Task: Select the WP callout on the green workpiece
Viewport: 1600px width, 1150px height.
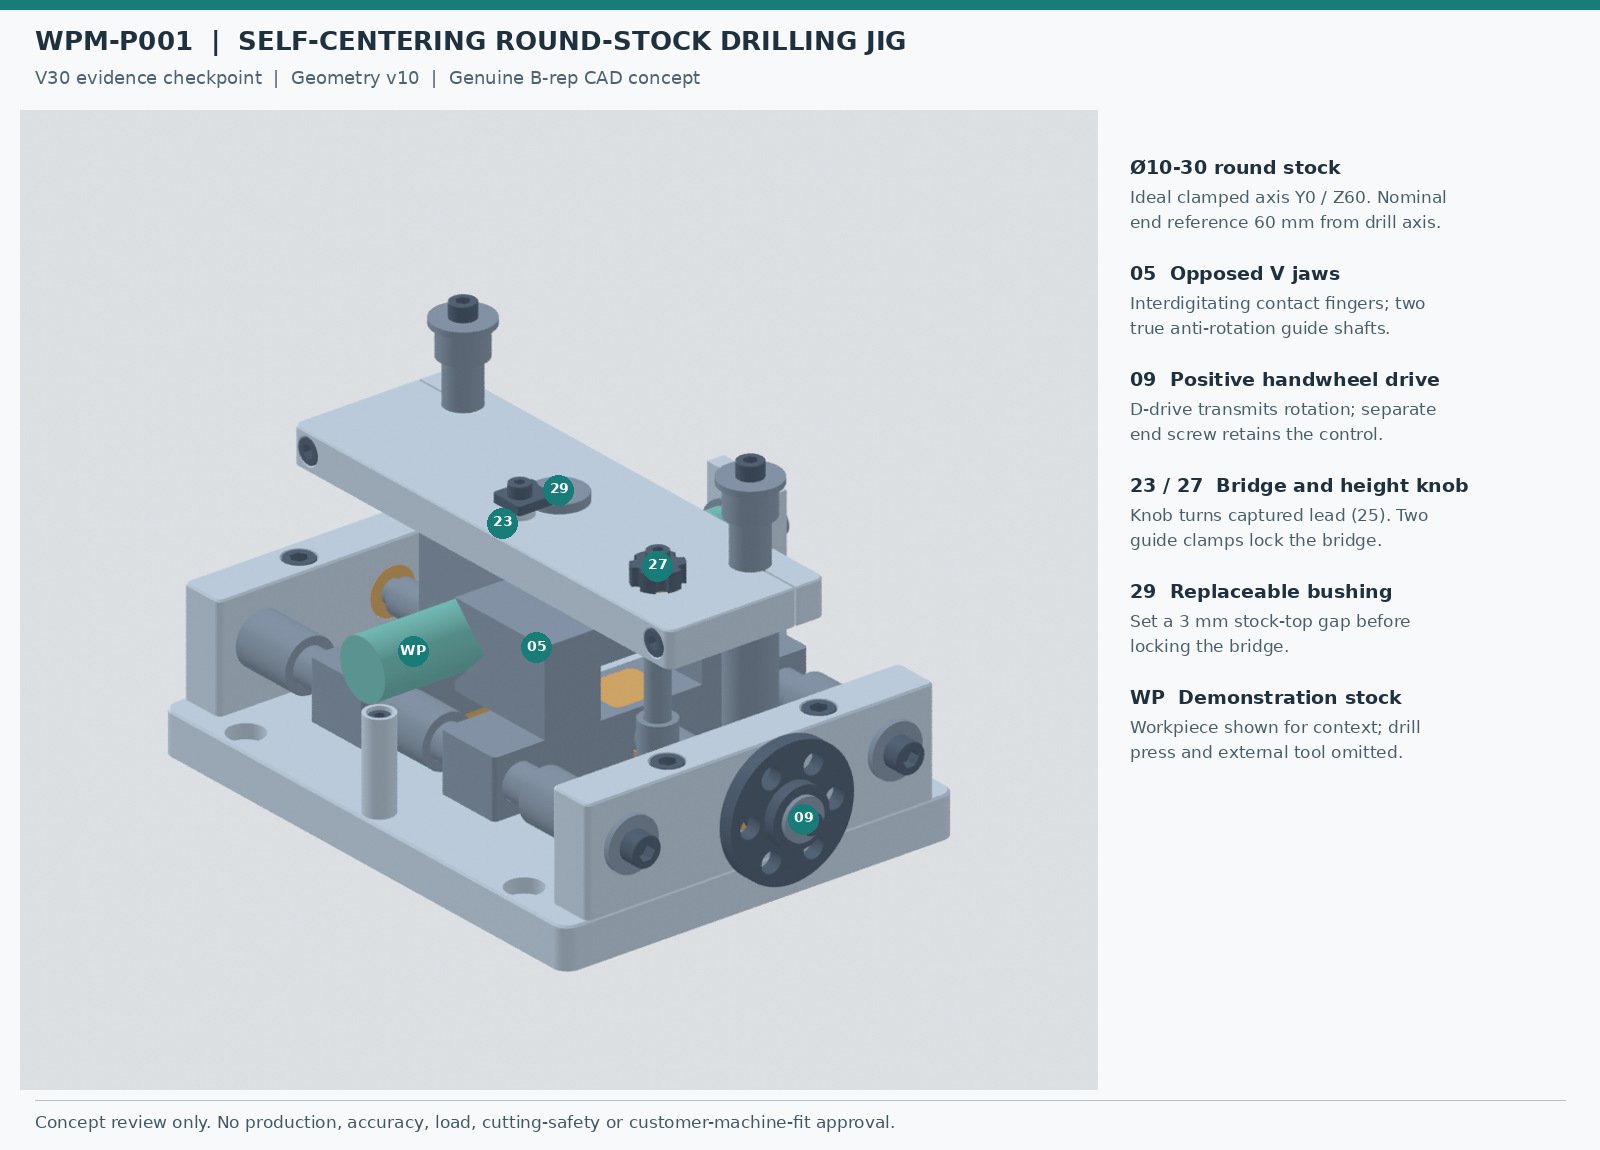Action: tap(413, 651)
